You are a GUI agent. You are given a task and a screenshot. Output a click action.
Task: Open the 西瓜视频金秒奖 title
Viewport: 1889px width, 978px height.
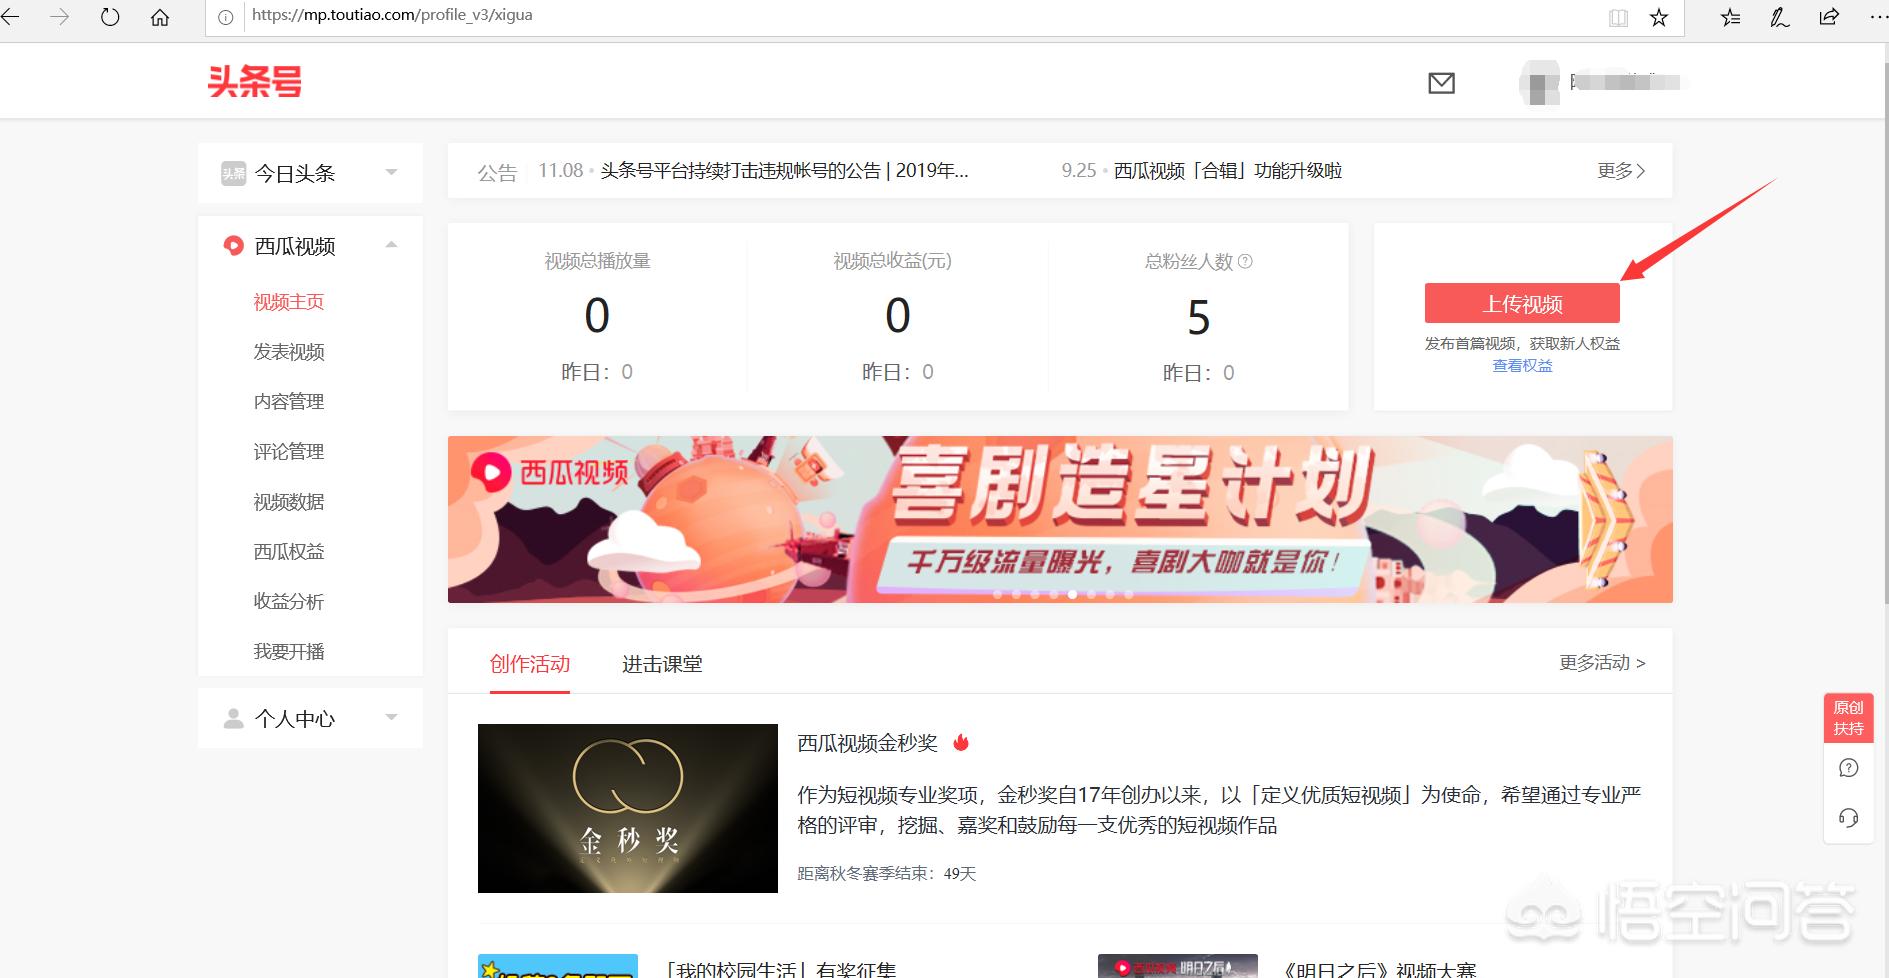click(867, 743)
